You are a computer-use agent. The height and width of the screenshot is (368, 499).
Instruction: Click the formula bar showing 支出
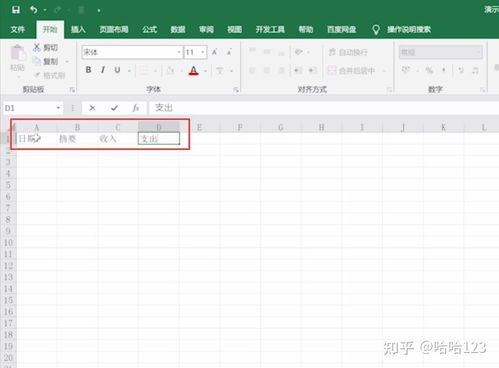[323, 108]
